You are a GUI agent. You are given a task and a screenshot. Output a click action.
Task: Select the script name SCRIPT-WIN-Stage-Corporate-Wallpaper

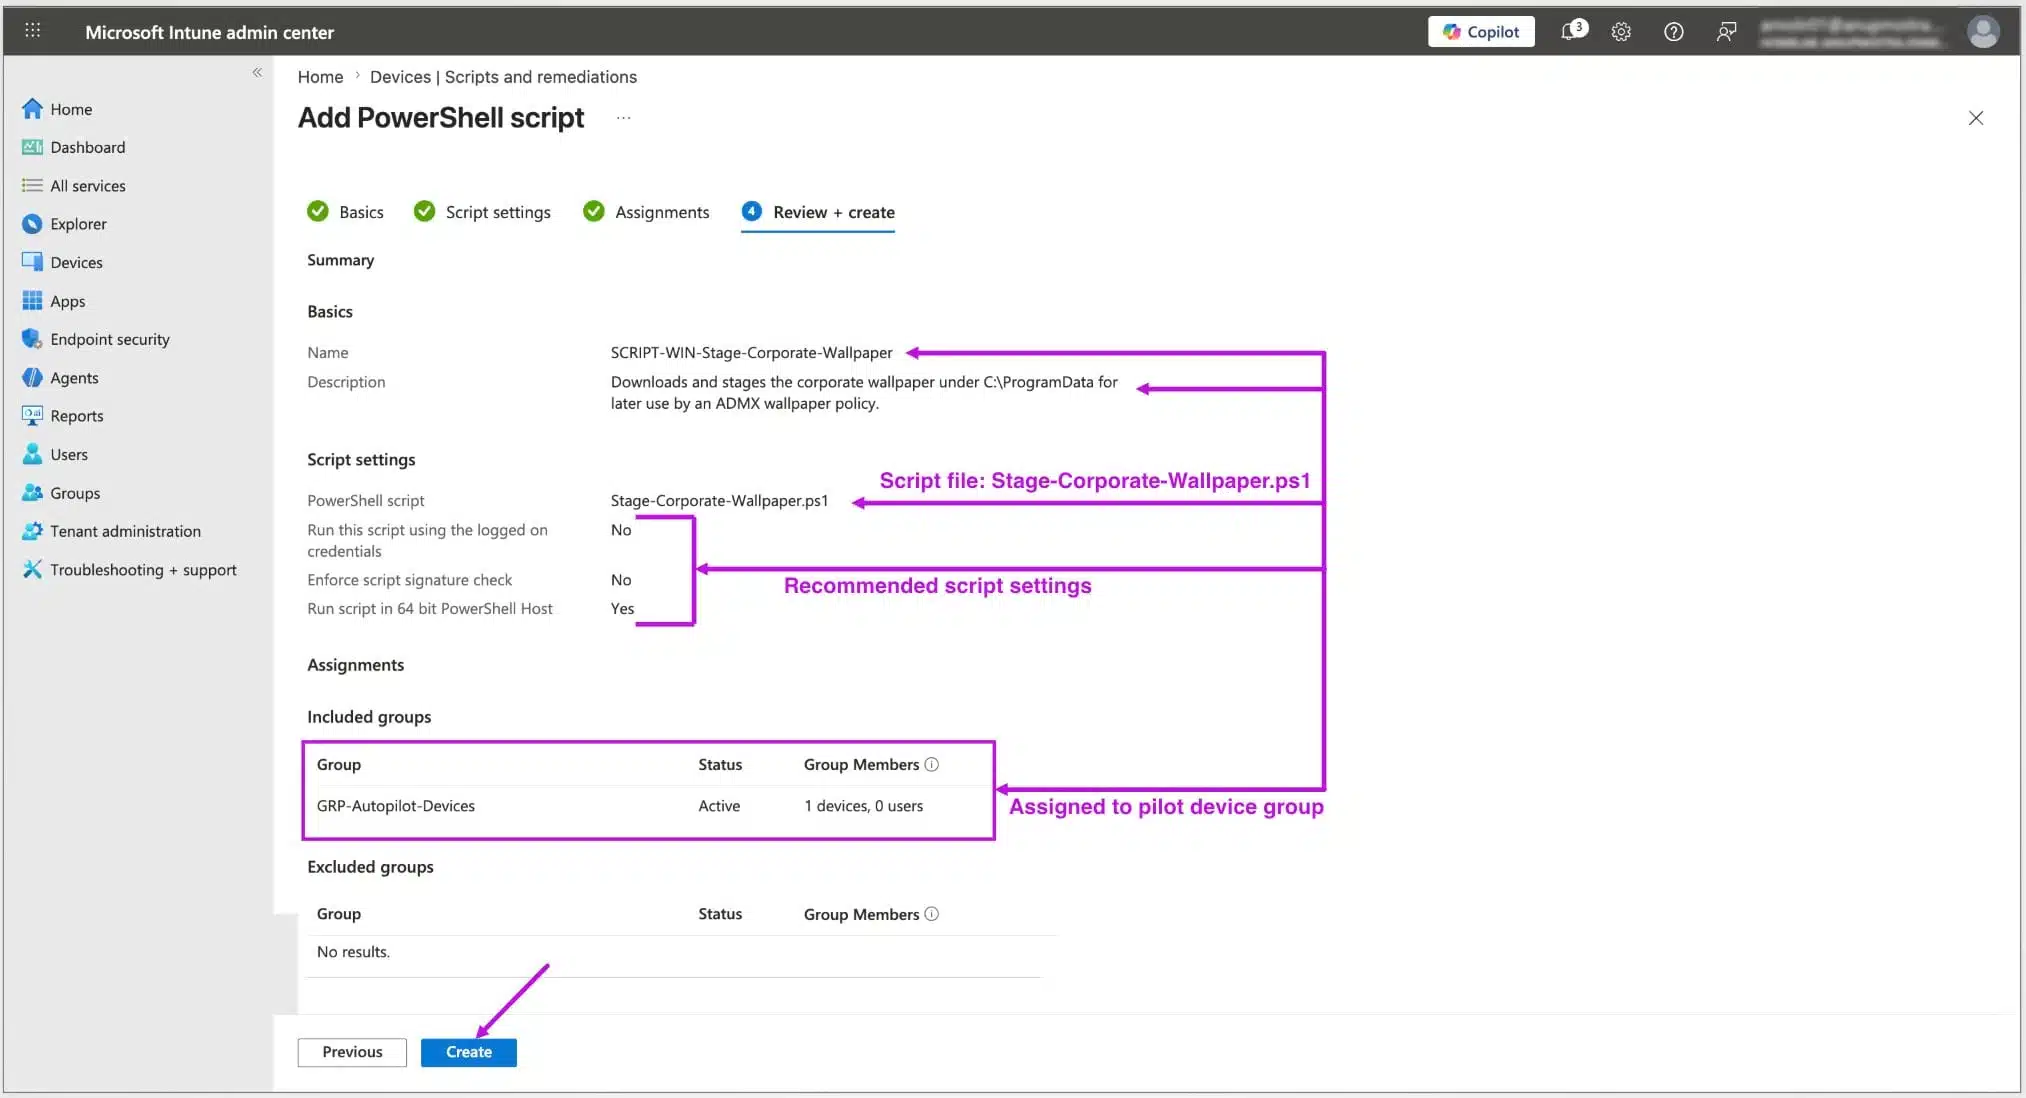(x=751, y=353)
